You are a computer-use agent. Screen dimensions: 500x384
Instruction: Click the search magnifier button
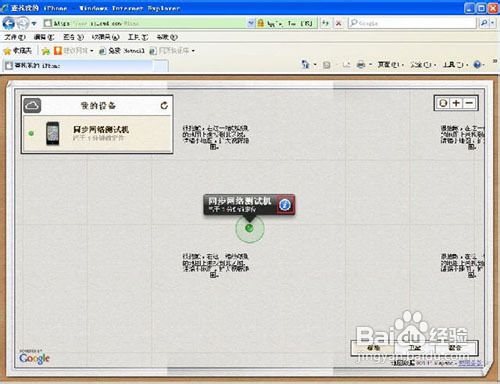[484, 23]
